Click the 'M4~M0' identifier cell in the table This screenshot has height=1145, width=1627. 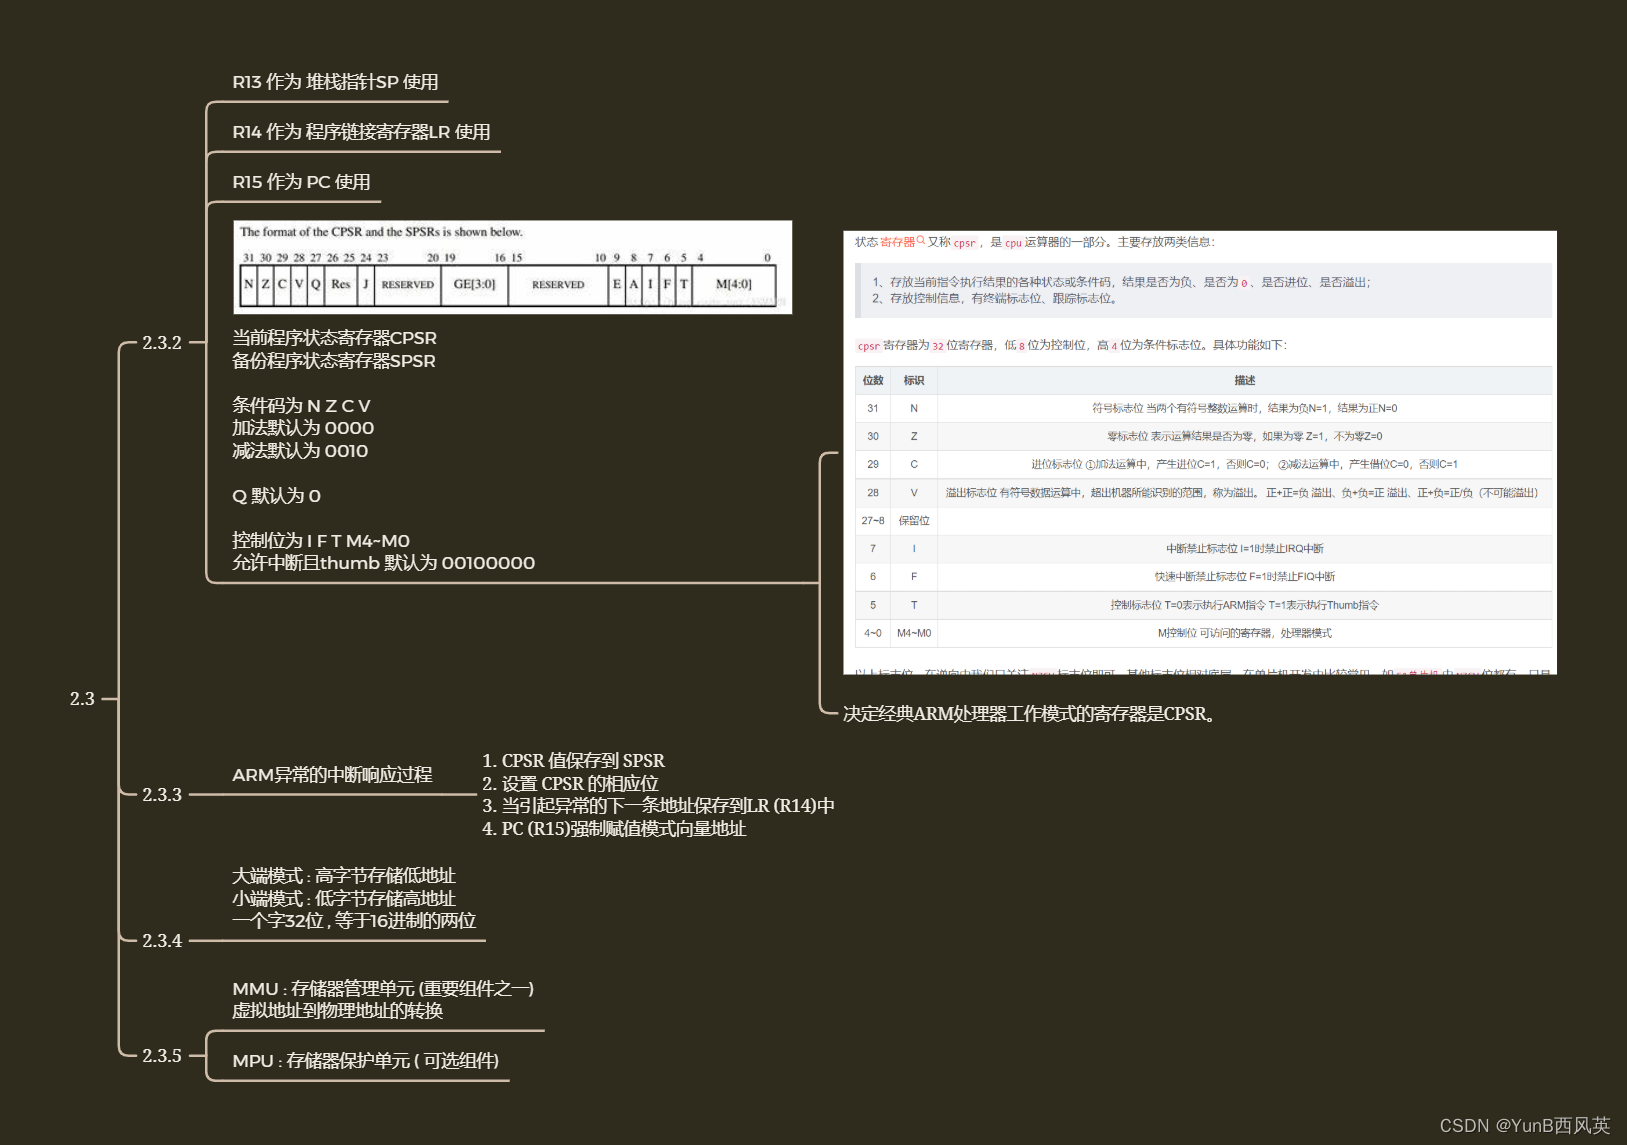point(914,633)
